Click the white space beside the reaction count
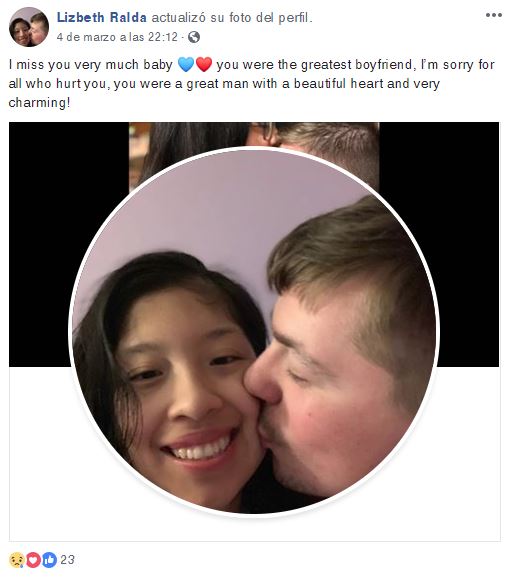 [287, 560]
